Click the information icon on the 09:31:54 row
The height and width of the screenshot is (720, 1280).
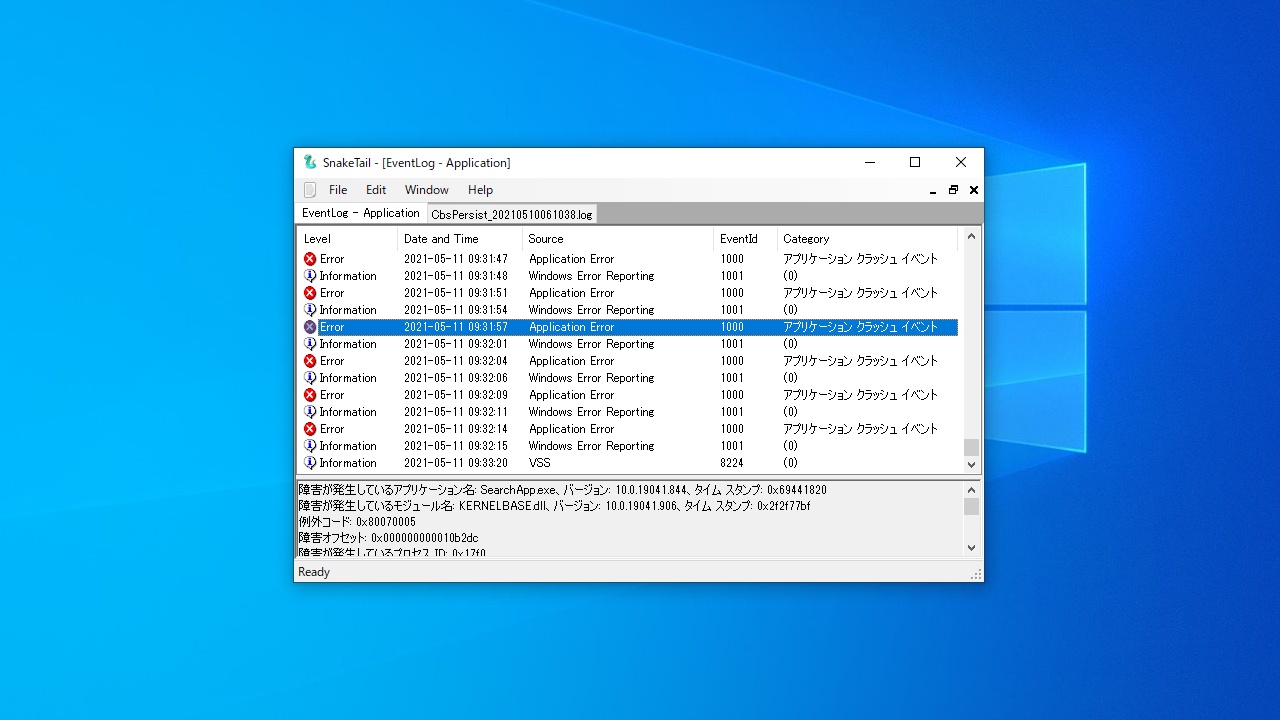click(310, 310)
